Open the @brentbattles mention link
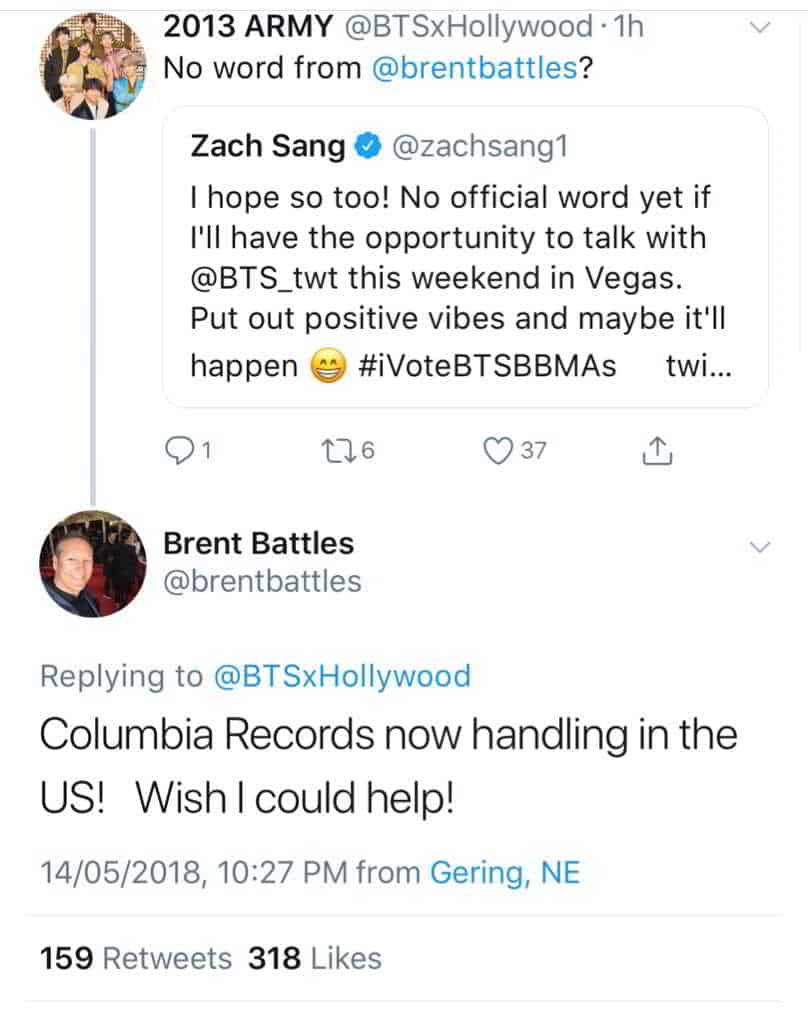The width and height of the screenshot is (808, 1023). click(476, 69)
